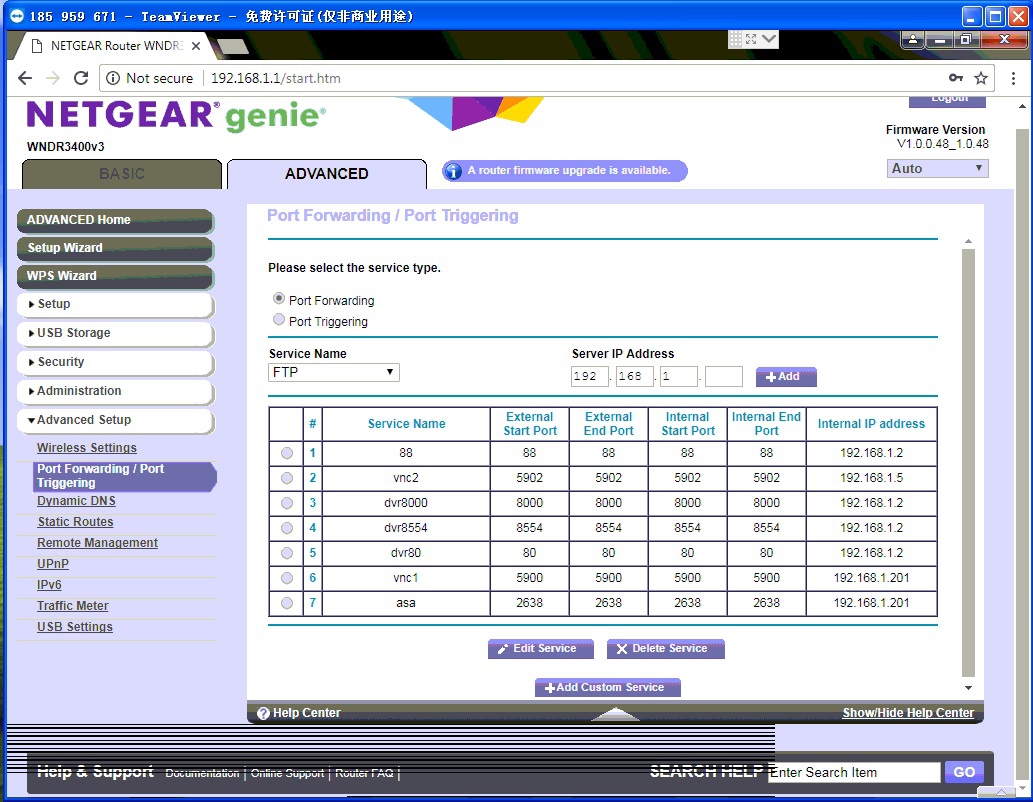Click the Delete Service button
This screenshot has width=1033, height=802.
coord(665,649)
